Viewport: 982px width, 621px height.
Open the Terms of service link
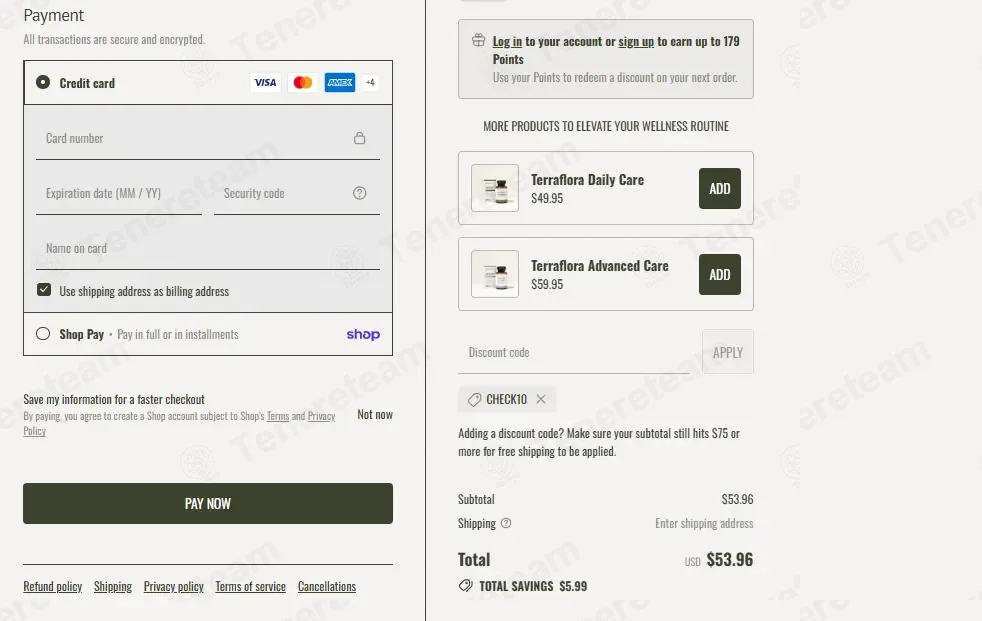point(251,586)
